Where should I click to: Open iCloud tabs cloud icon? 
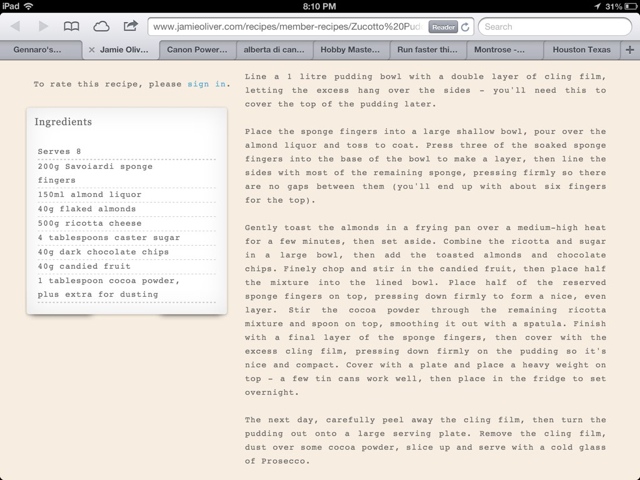101,27
